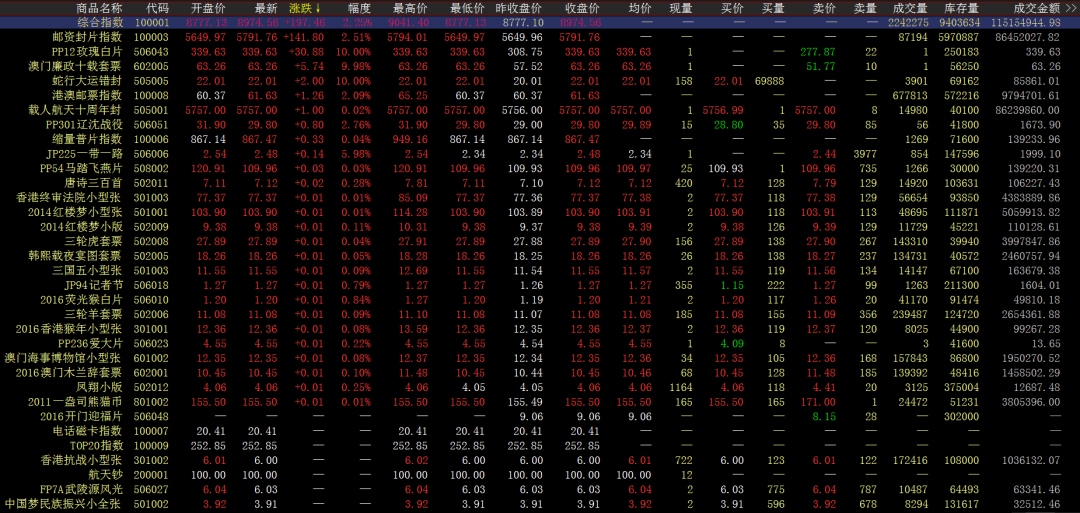Select the 蛇行大运错封 row
Screen dimensions: 1080x513
540,81
